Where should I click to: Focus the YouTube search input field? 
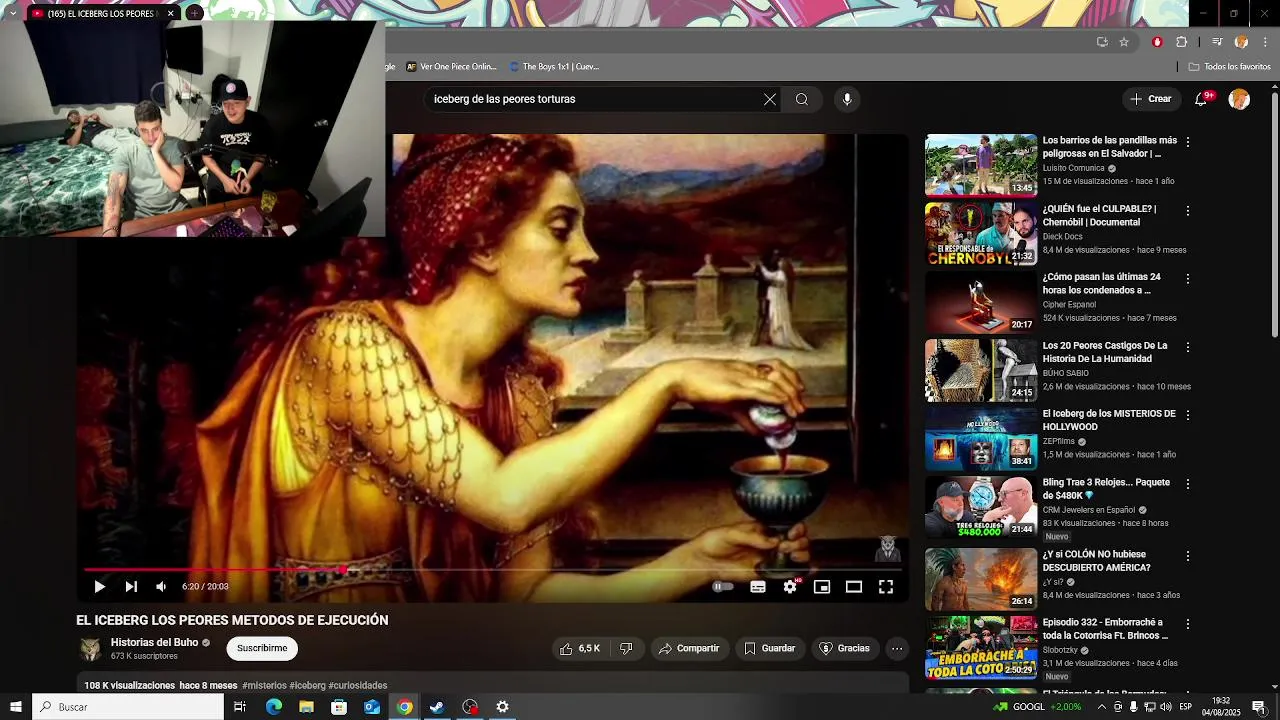pyautogui.click(x=595, y=99)
